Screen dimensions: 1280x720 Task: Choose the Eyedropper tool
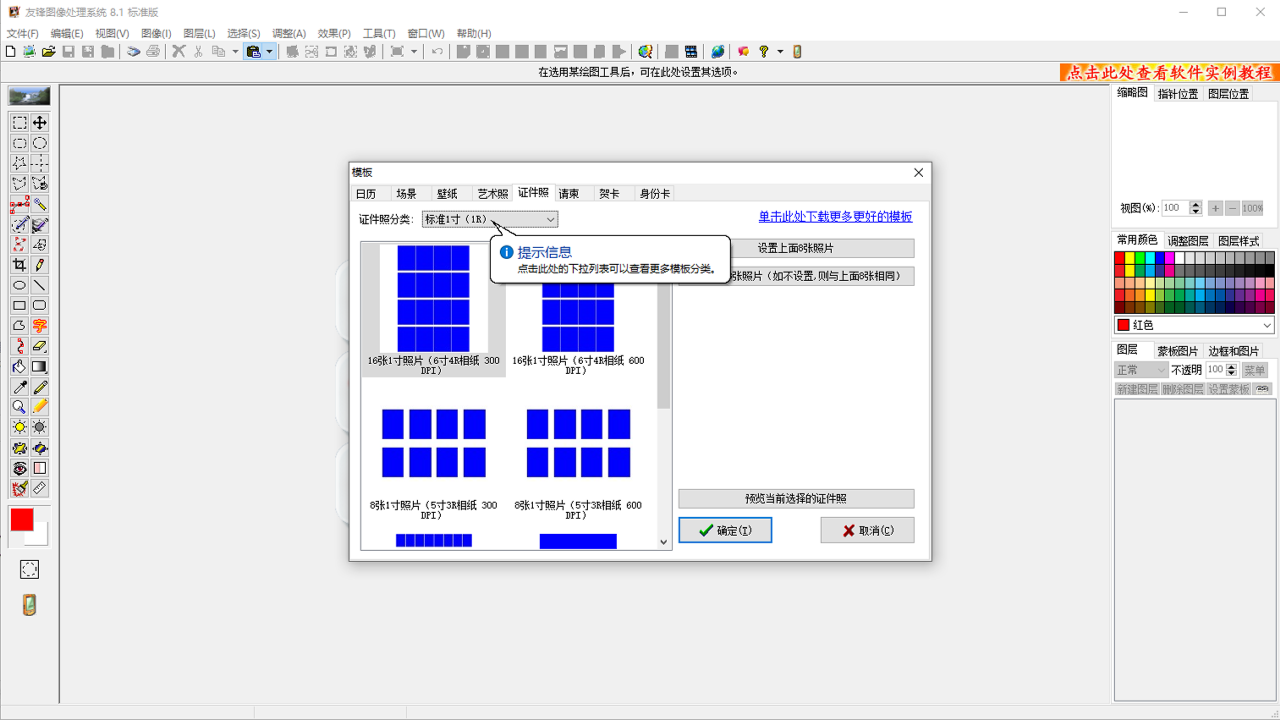click(x=19, y=387)
